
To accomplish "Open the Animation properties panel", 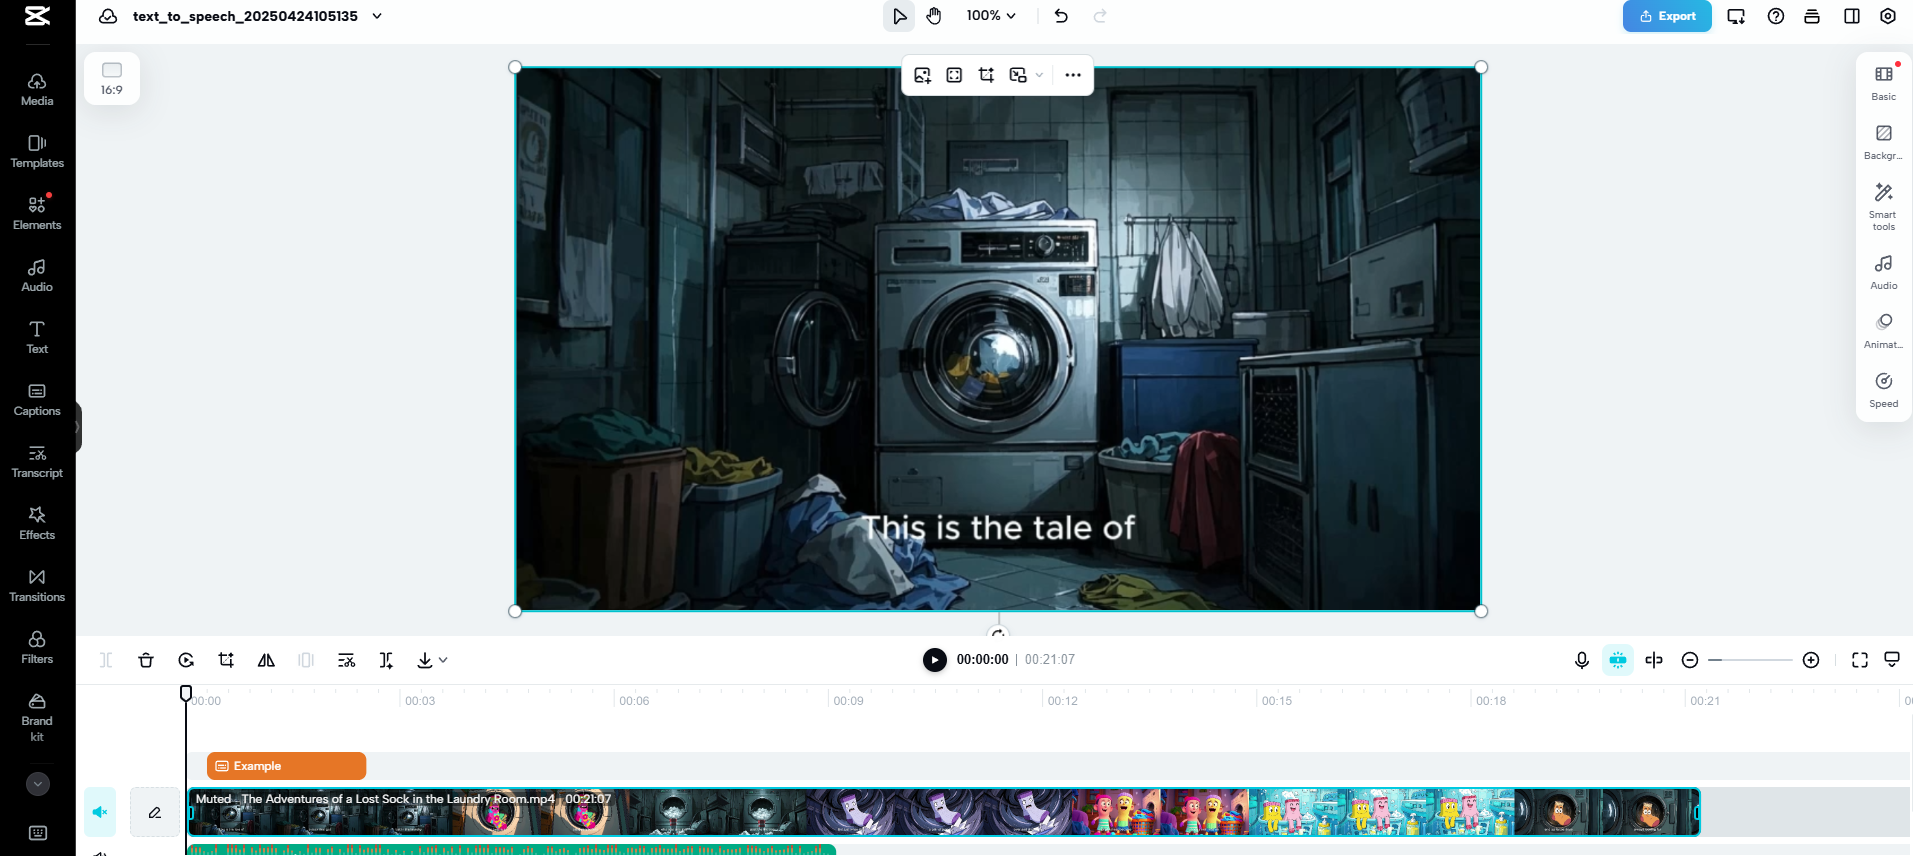I will tap(1884, 330).
